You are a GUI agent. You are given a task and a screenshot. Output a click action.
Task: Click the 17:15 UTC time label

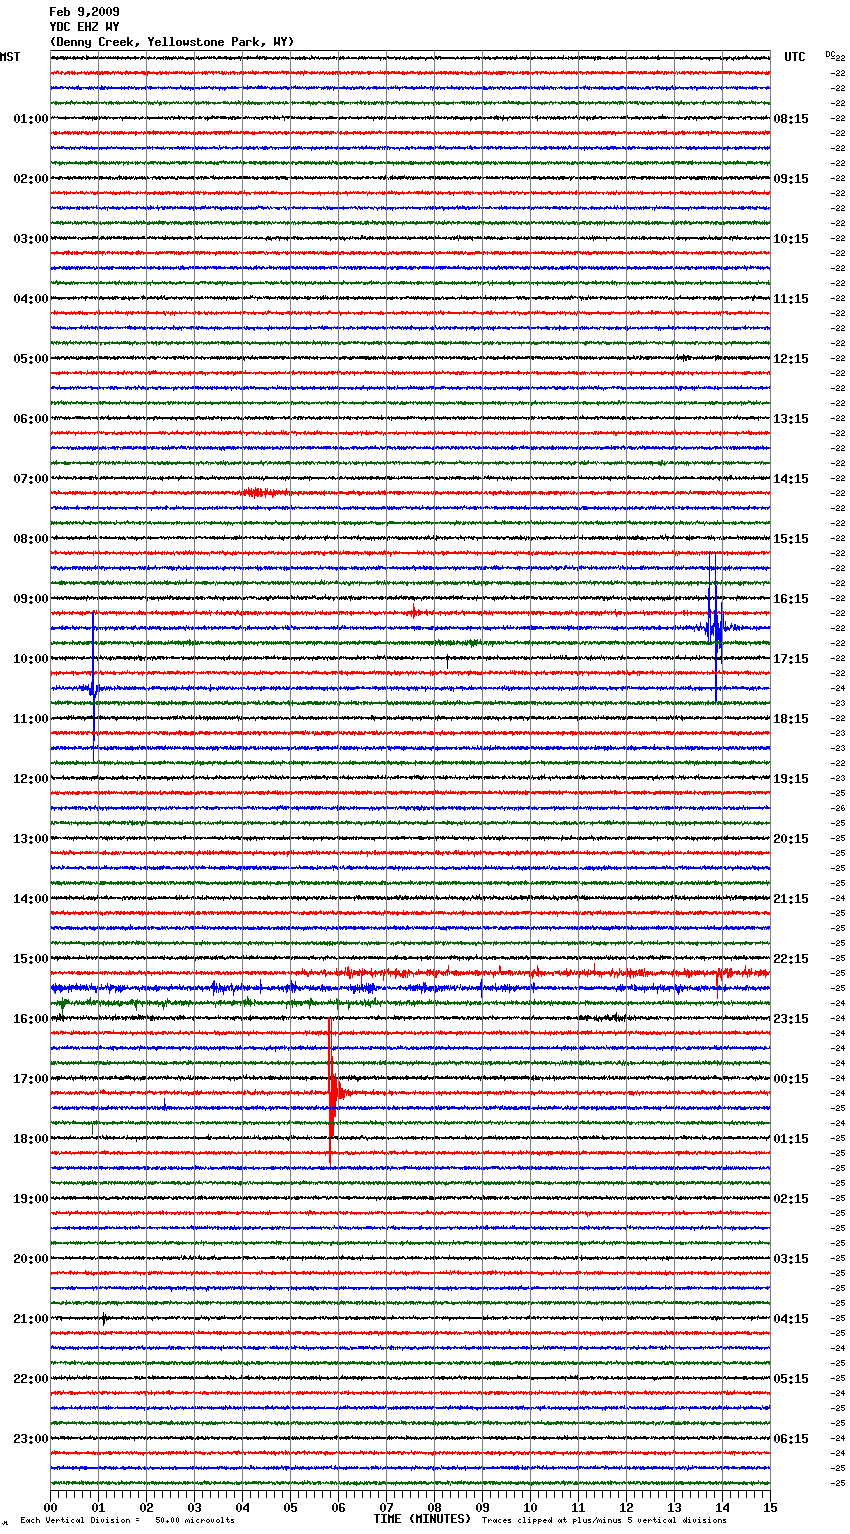(x=791, y=659)
